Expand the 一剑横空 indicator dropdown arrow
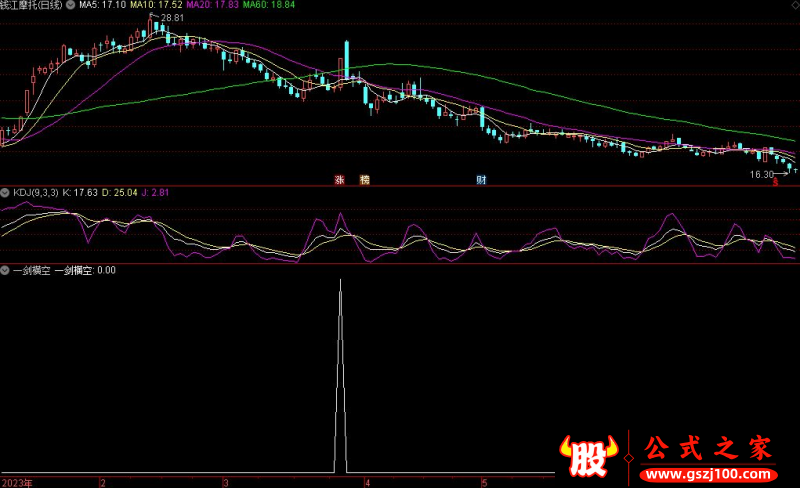 tap(5, 270)
